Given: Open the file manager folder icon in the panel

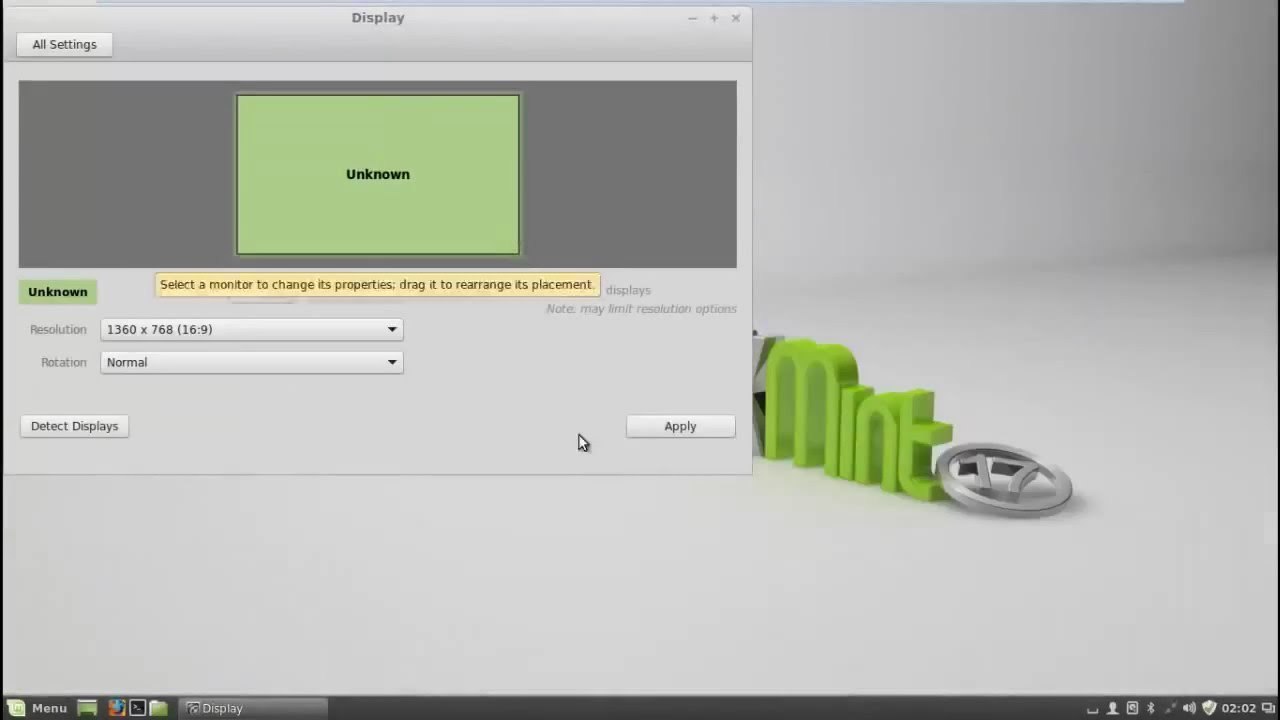Looking at the screenshot, I should (158, 708).
